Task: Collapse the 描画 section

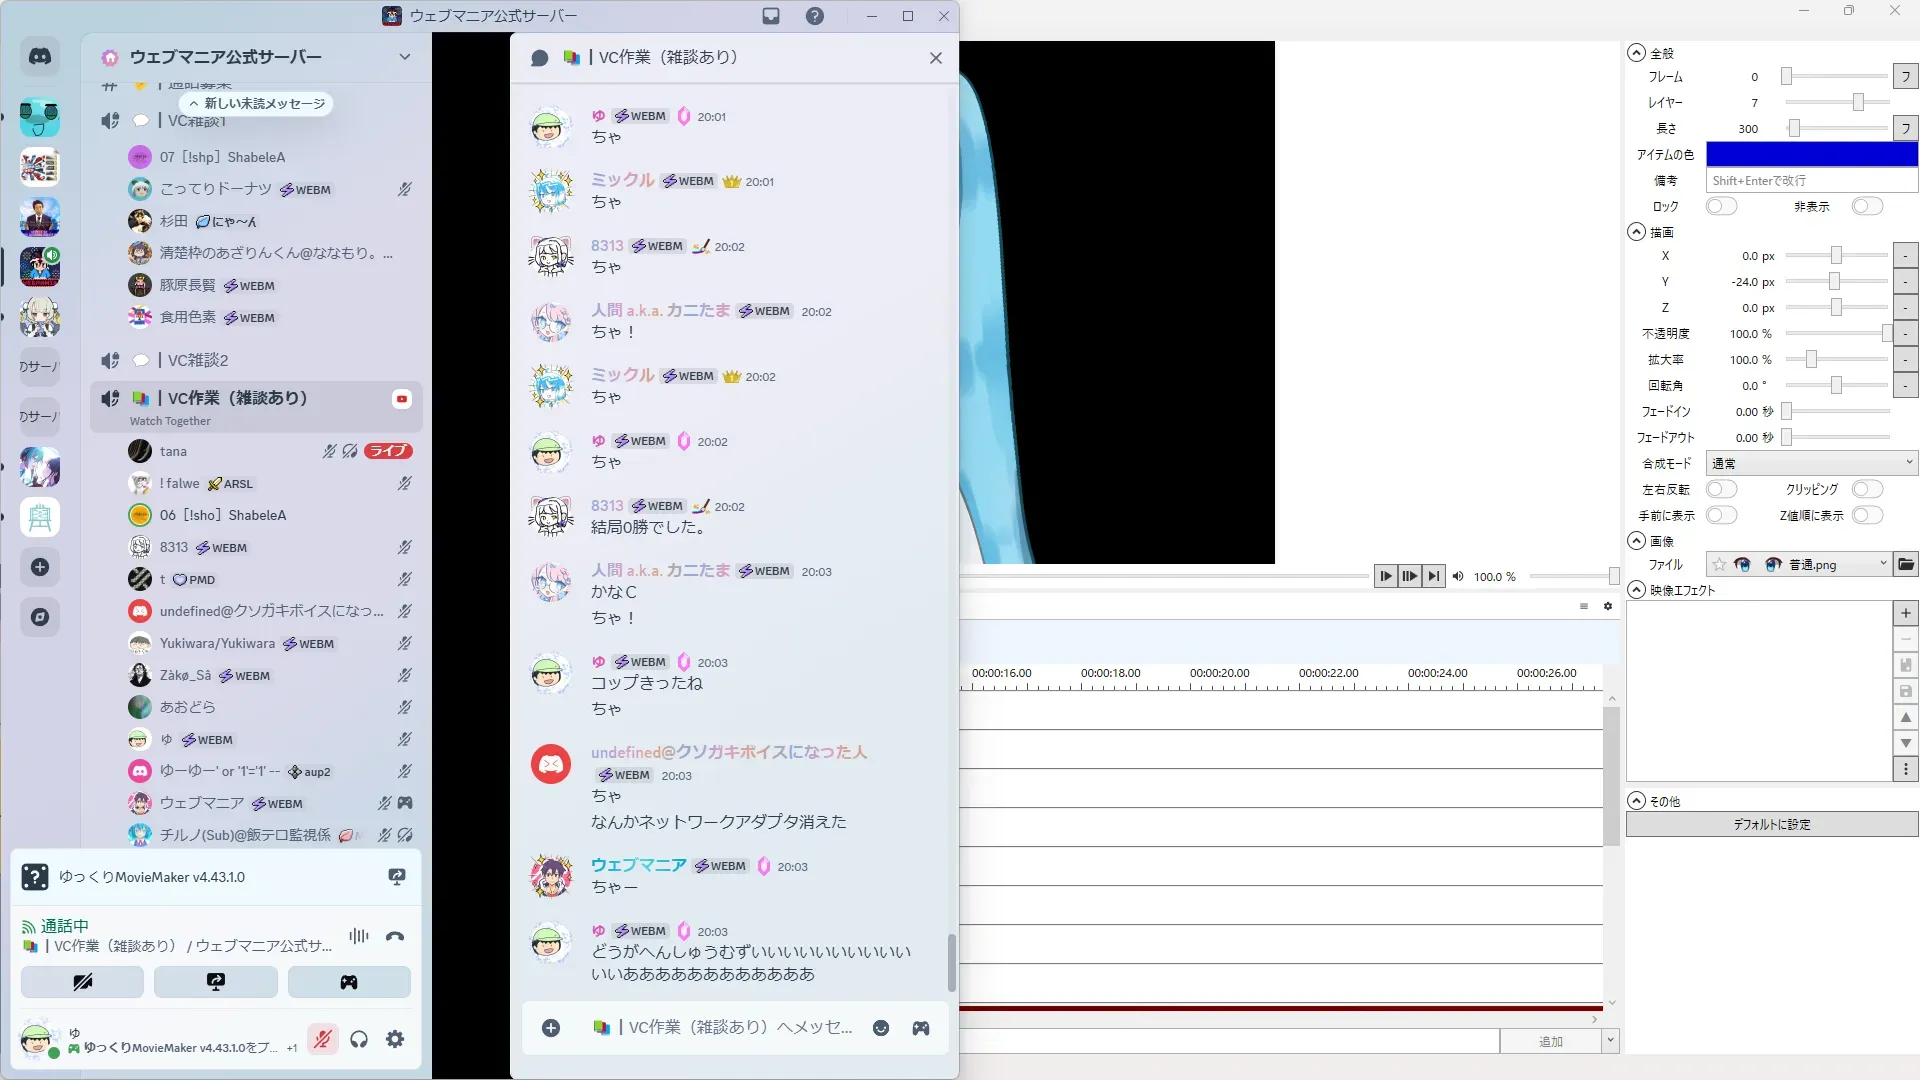Action: (1636, 232)
